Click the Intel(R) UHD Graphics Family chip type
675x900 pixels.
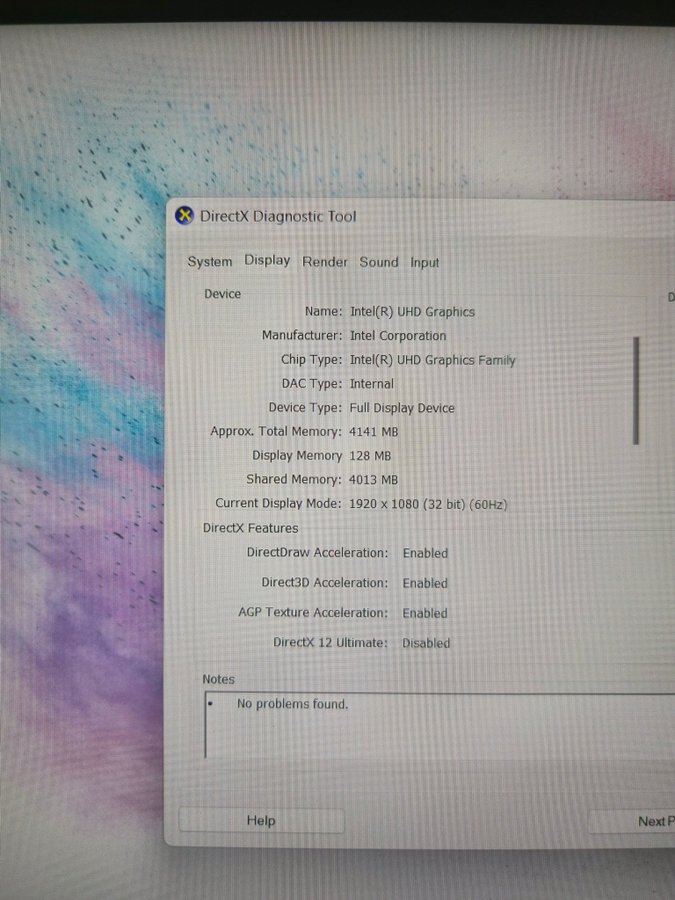click(x=432, y=360)
